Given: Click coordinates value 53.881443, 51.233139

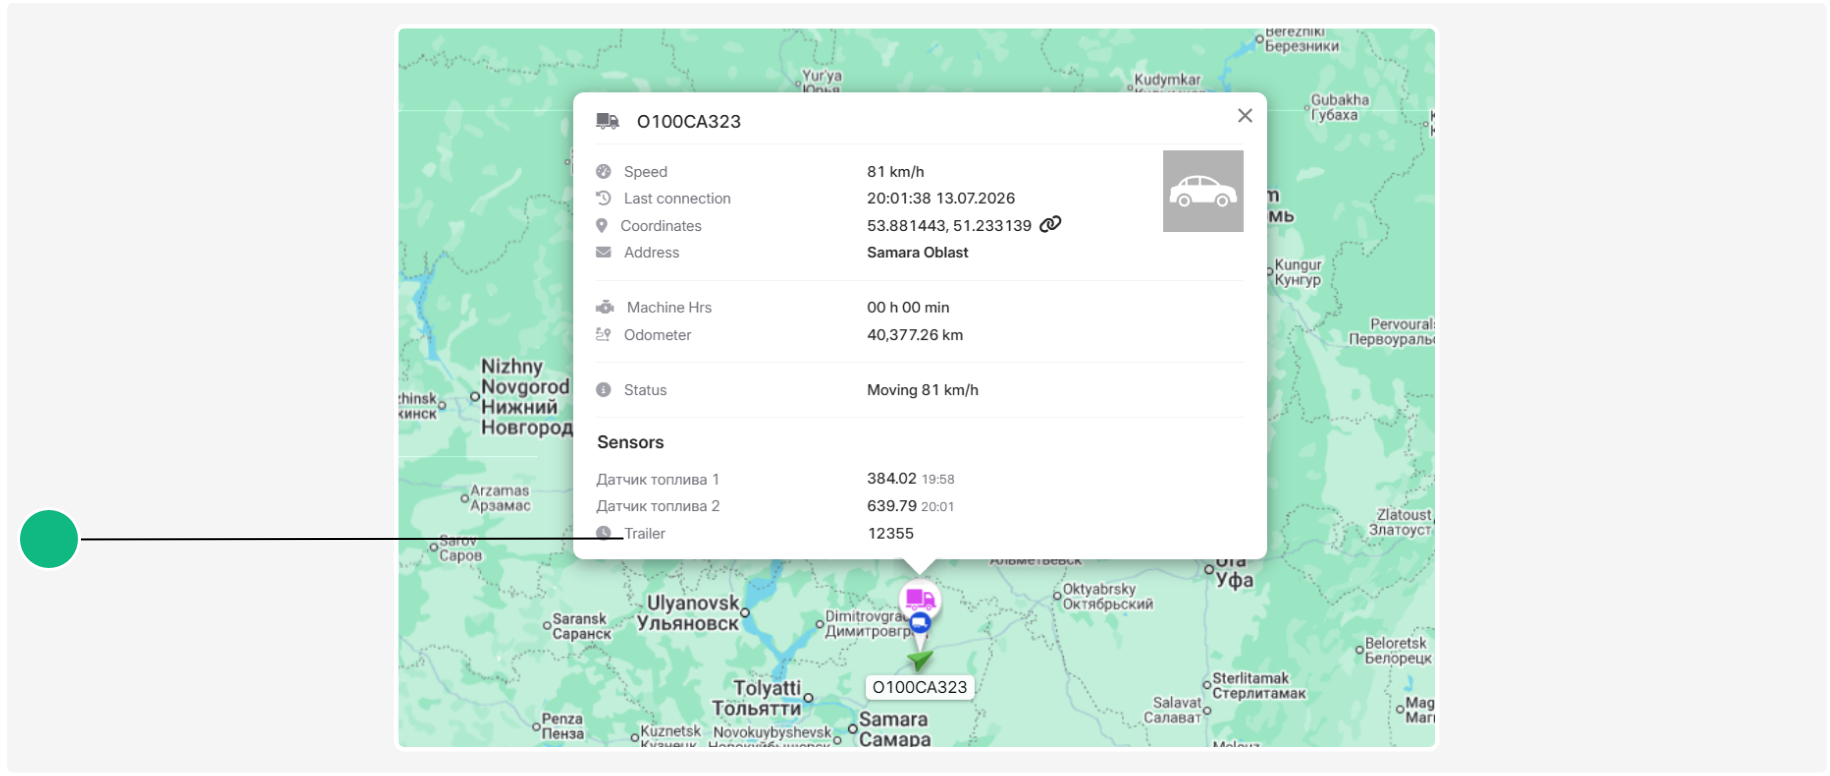Looking at the screenshot, I should point(949,225).
